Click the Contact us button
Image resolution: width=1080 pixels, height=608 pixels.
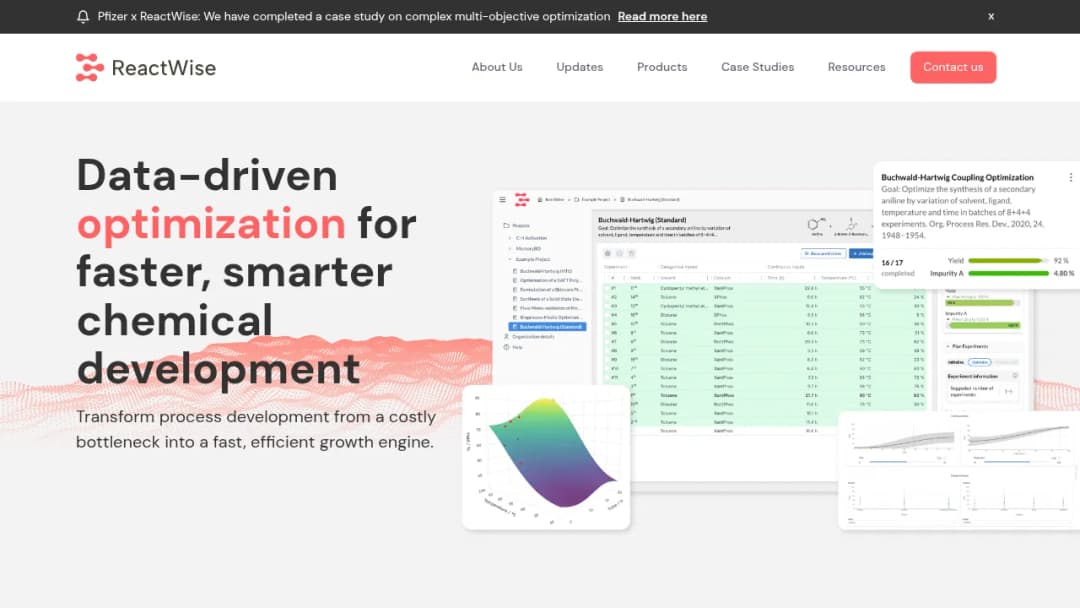pyautogui.click(x=953, y=67)
